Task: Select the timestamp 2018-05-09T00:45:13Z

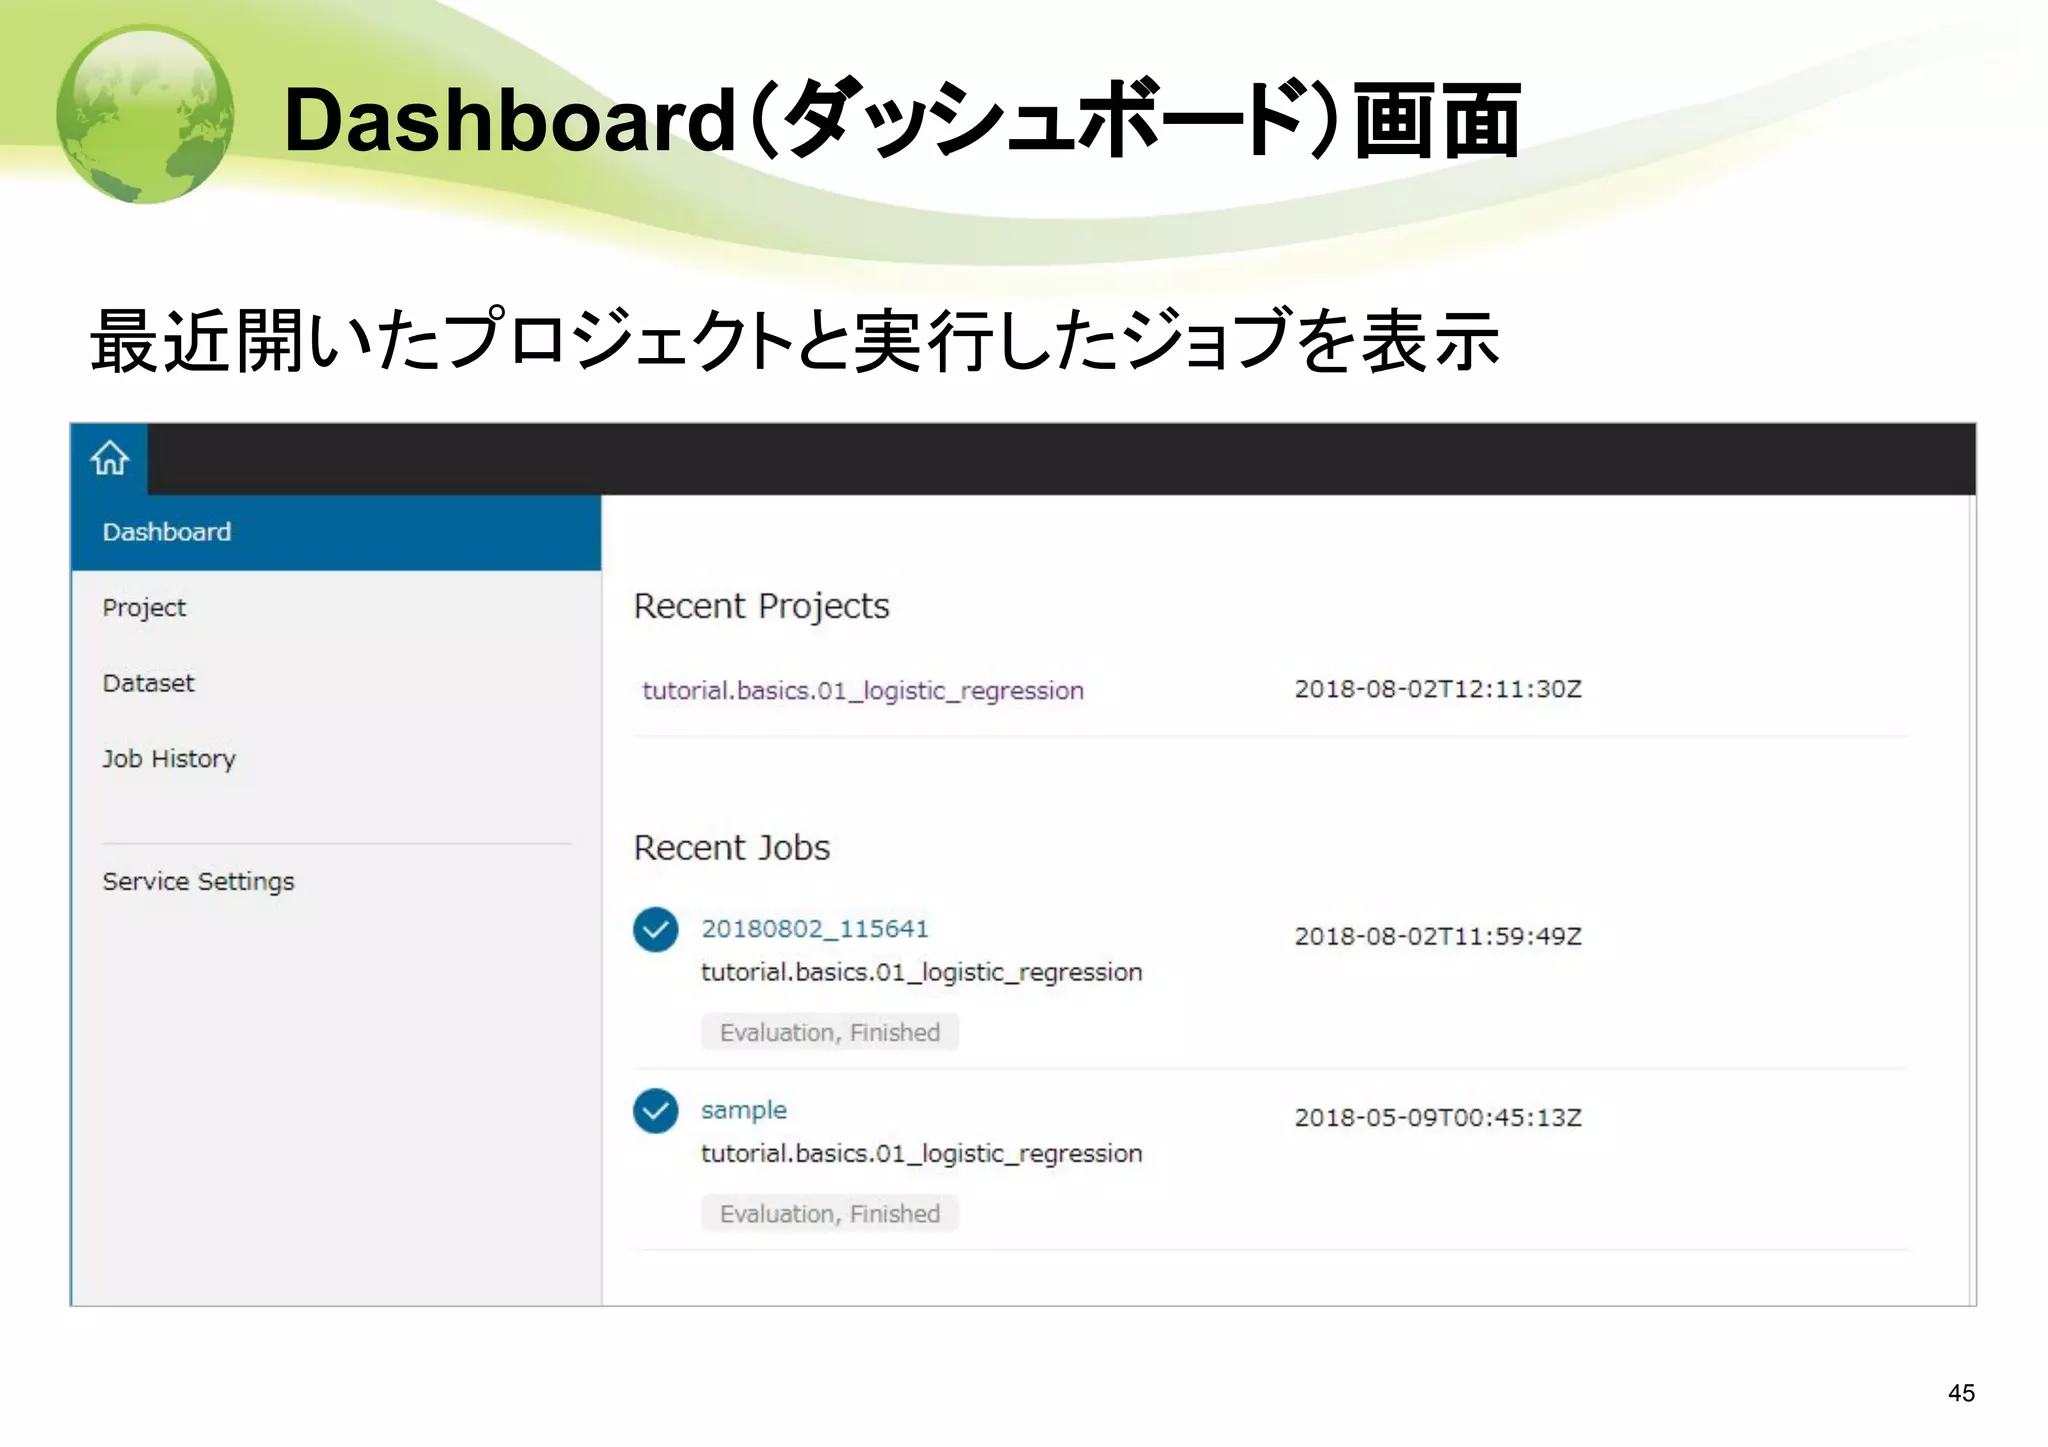Action: 1438,1117
